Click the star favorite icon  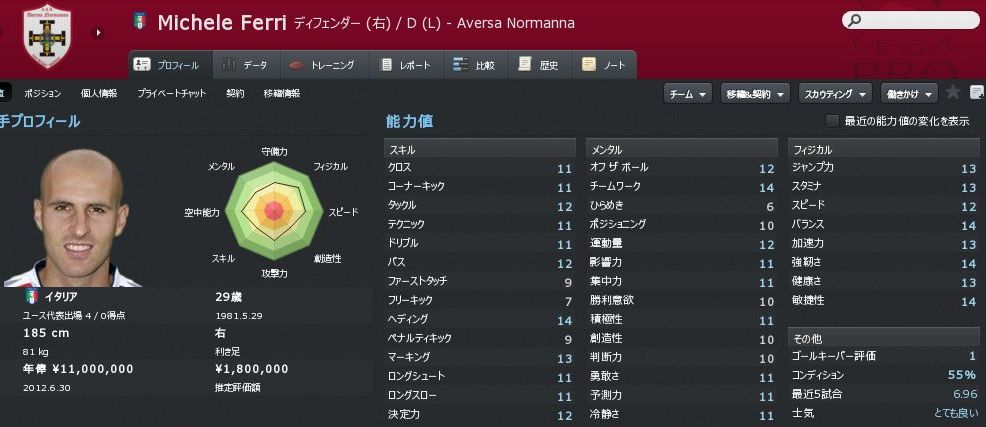(953, 92)
